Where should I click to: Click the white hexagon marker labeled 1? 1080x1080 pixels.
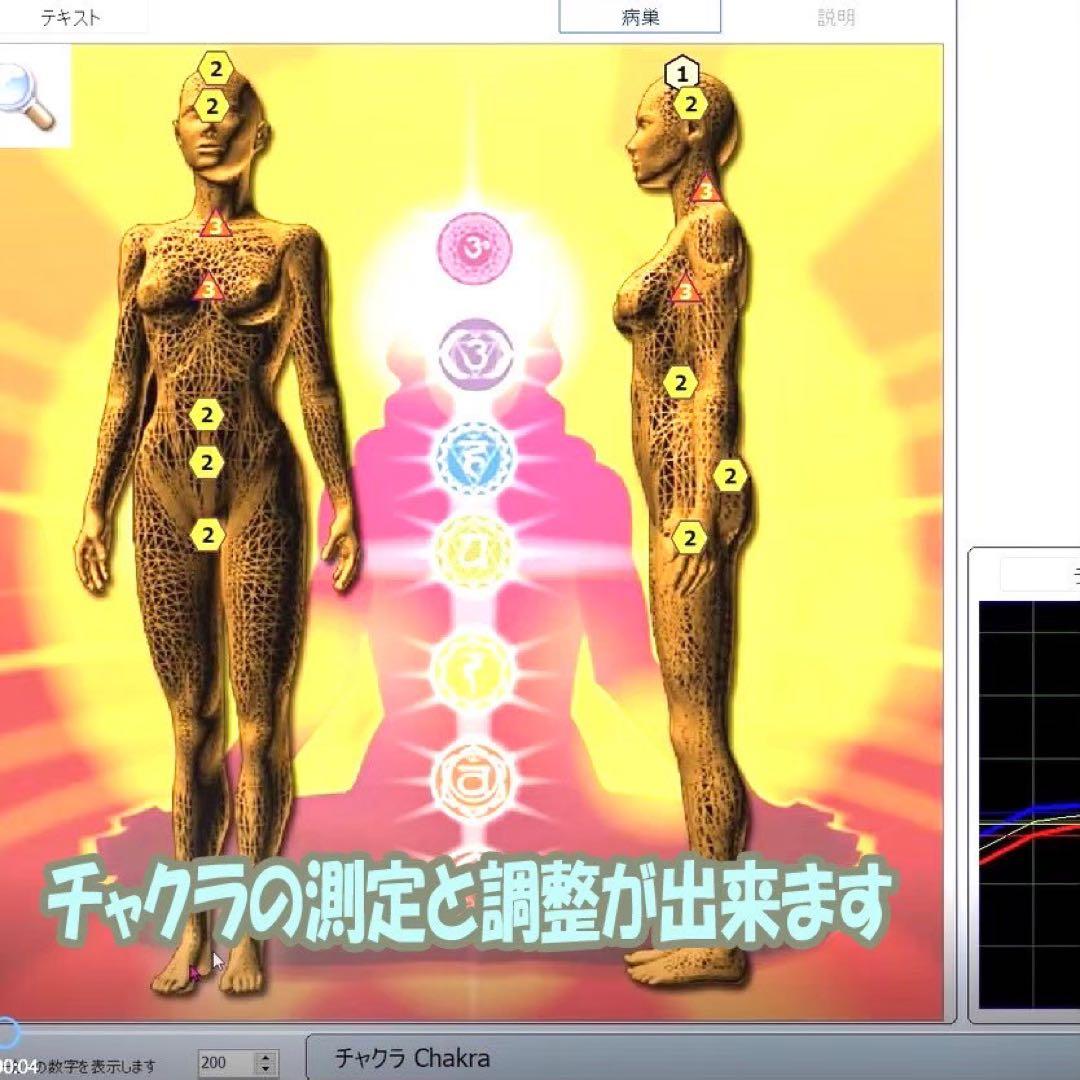[680, 72]
